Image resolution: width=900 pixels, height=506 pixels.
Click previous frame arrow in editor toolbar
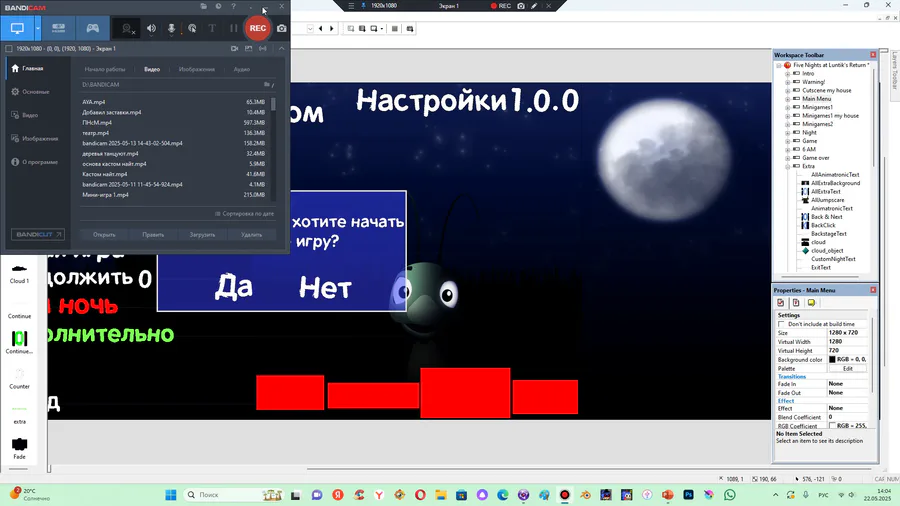click(321, 29)
